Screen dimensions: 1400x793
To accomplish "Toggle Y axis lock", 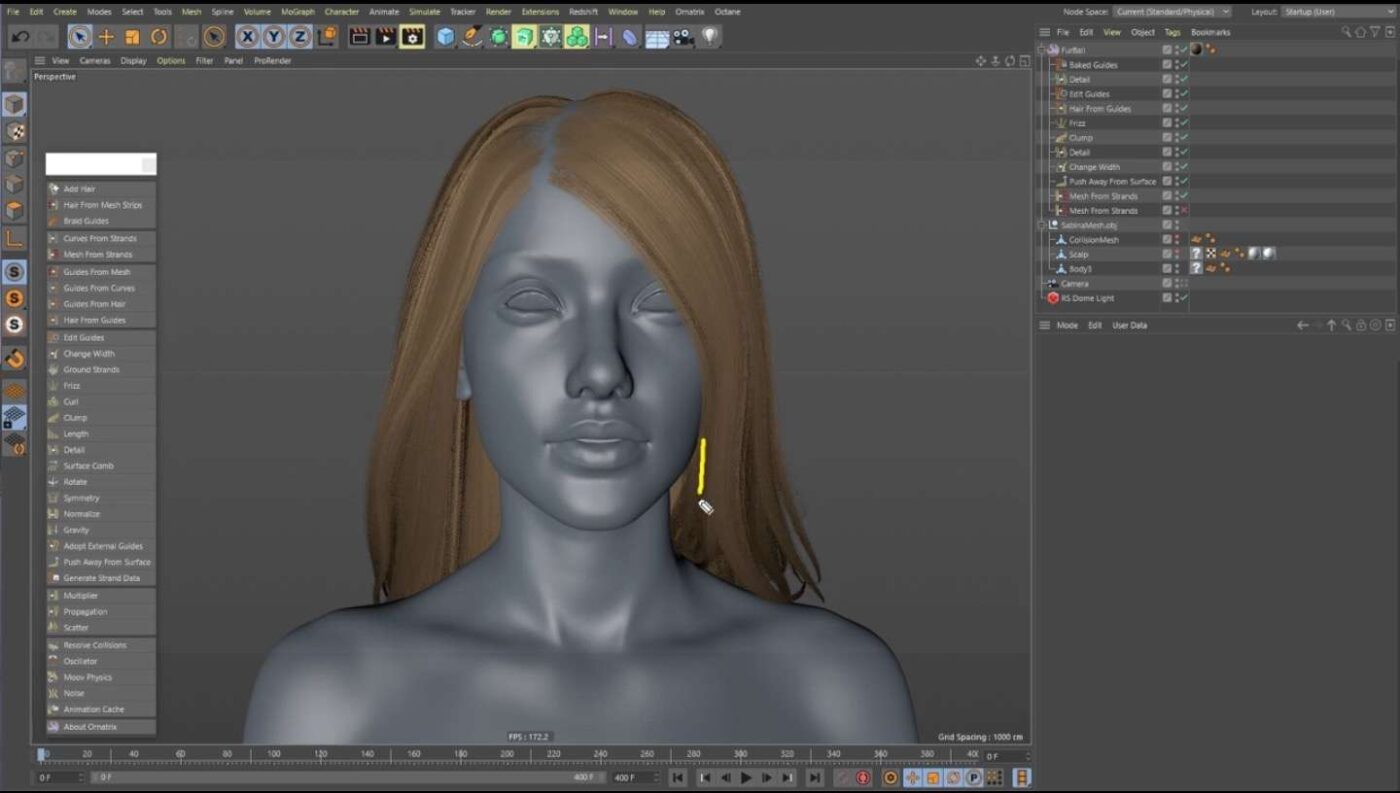I will (x=274, y=37).
